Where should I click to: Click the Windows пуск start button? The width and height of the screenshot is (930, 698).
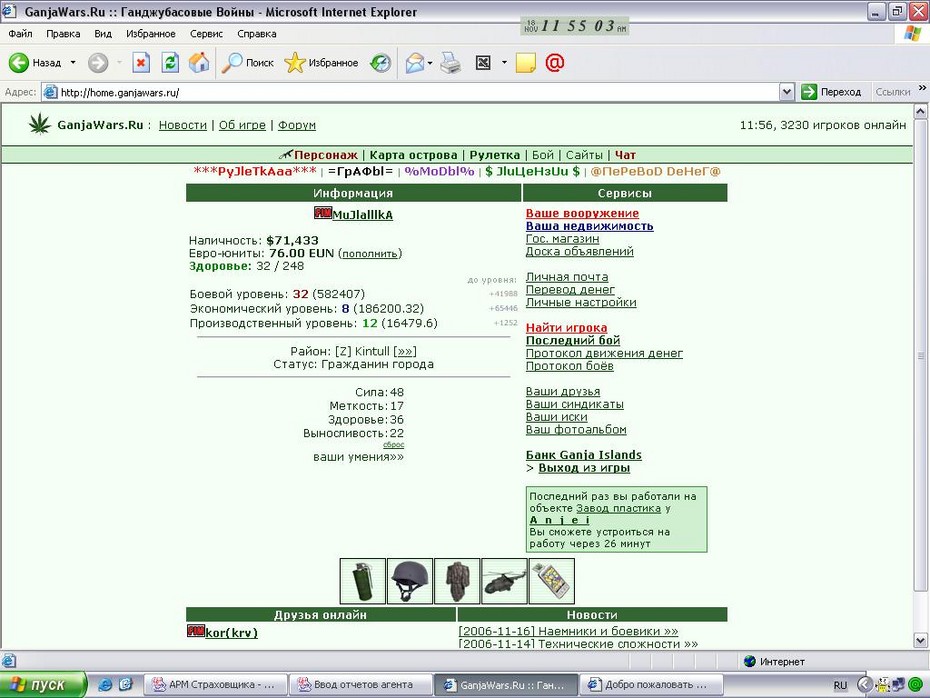coord(43,685)
